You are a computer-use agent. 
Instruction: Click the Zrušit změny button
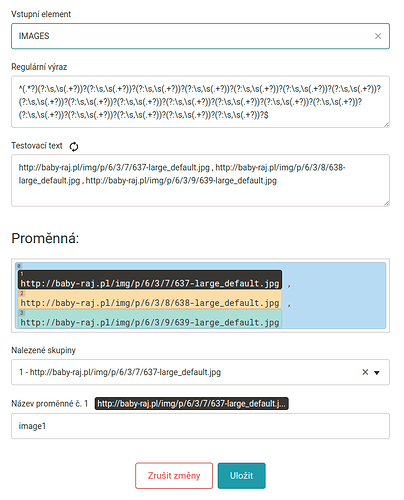[174, 476]
